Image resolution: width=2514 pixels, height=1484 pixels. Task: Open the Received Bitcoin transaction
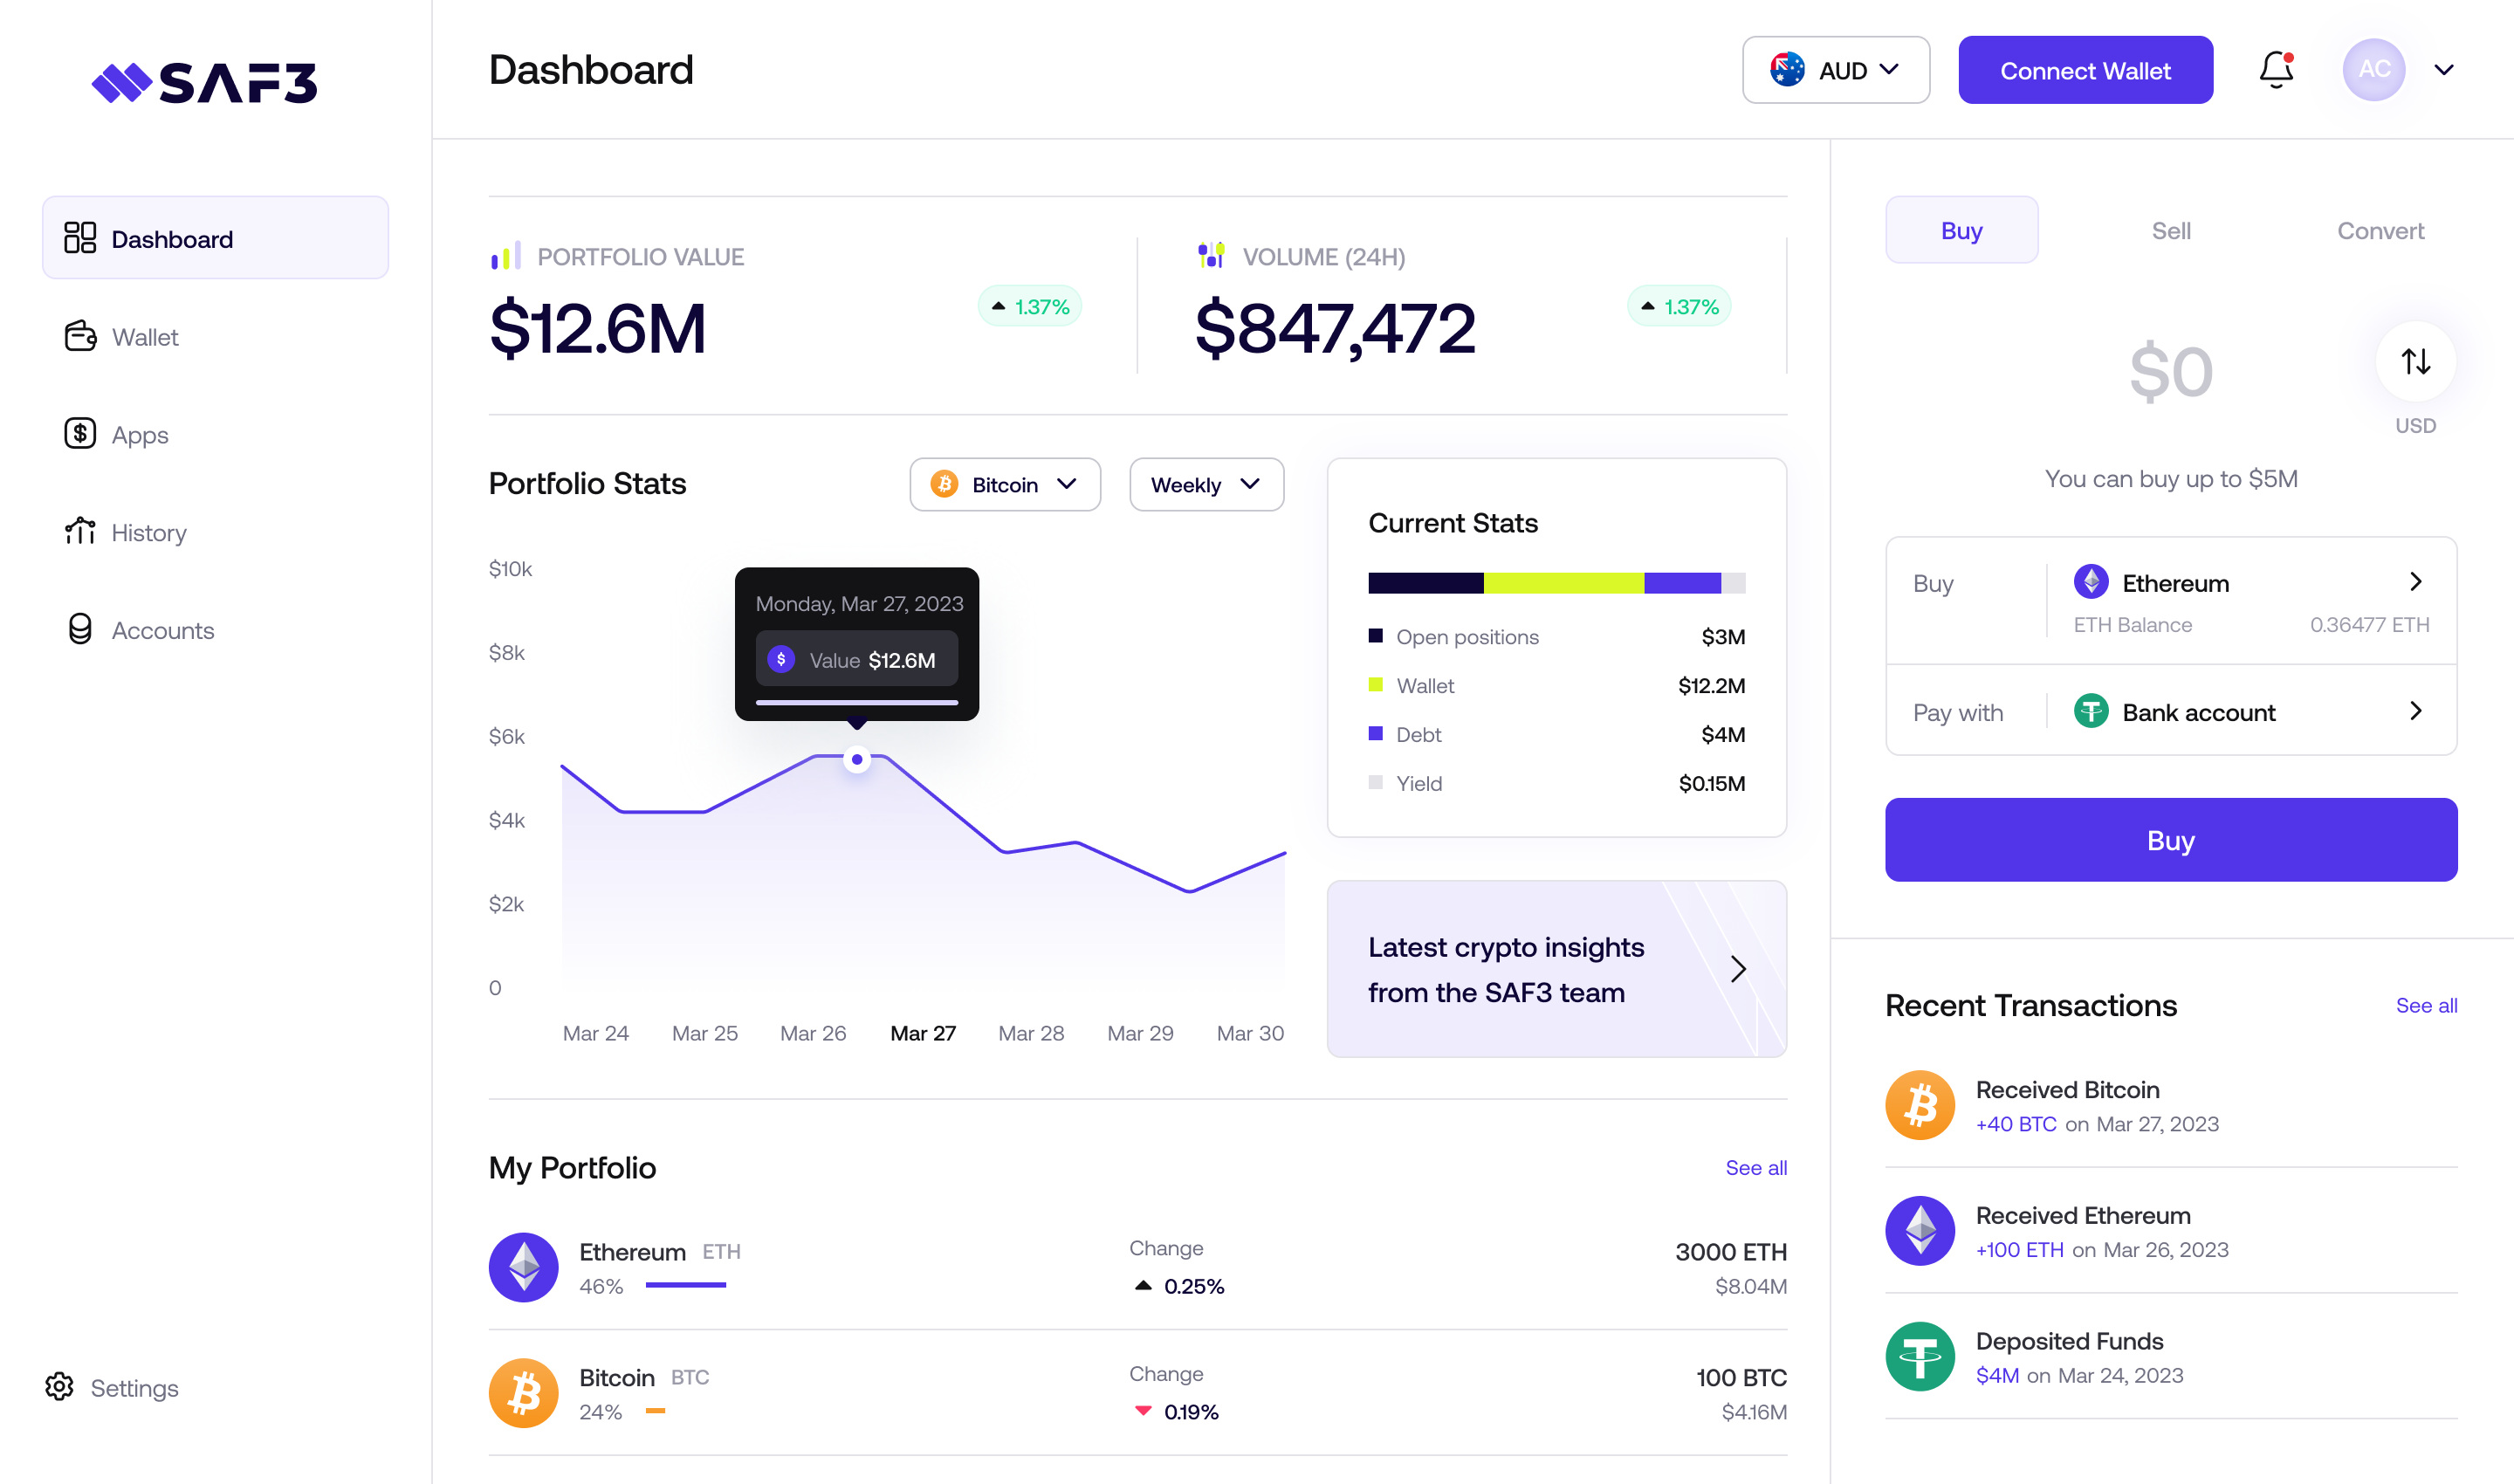(2171, 1106)
